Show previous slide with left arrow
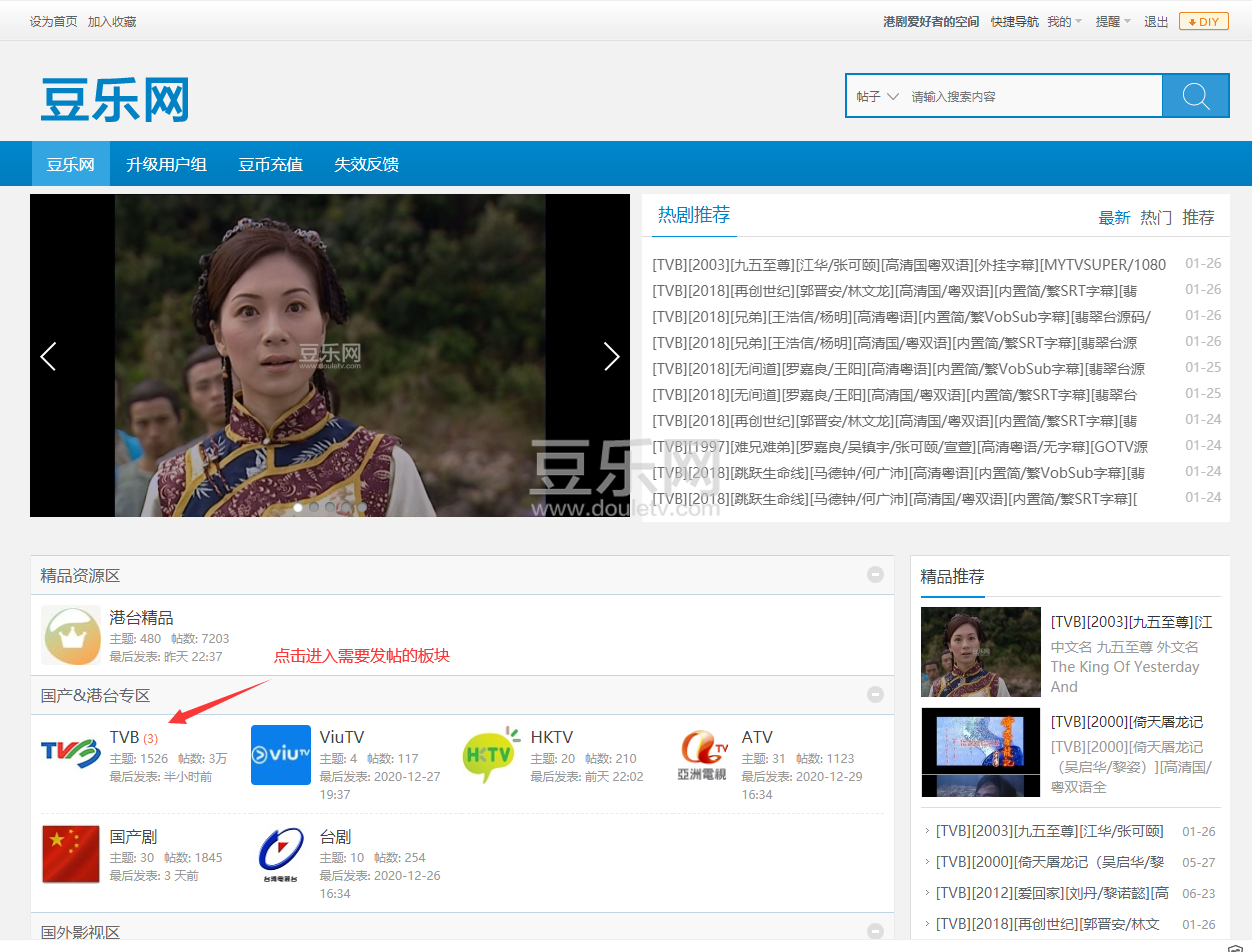The height and width of the screenshot is (952, 1252). 48,356
